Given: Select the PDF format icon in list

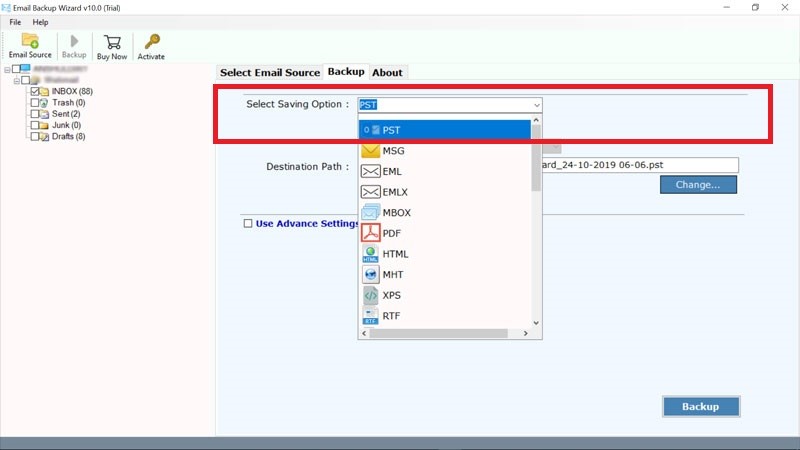Looking at the screenshot, I should tap(370, 233).
